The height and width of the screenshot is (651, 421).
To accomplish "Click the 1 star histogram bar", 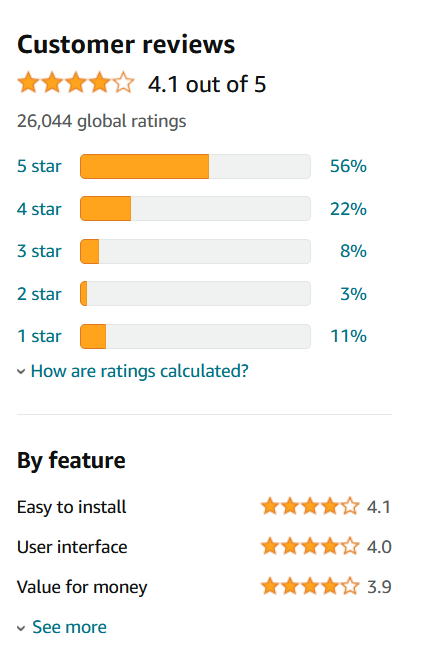I will (x=195, y=336).
